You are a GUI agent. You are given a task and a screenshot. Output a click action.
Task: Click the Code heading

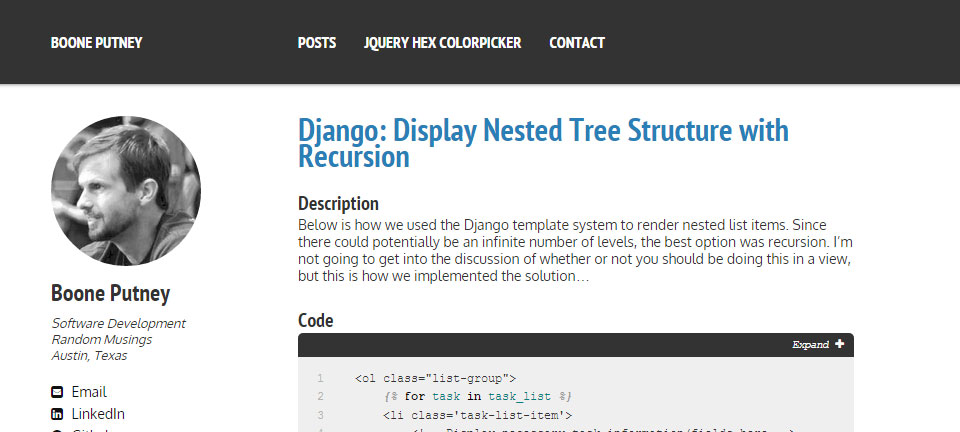[315, 321]
